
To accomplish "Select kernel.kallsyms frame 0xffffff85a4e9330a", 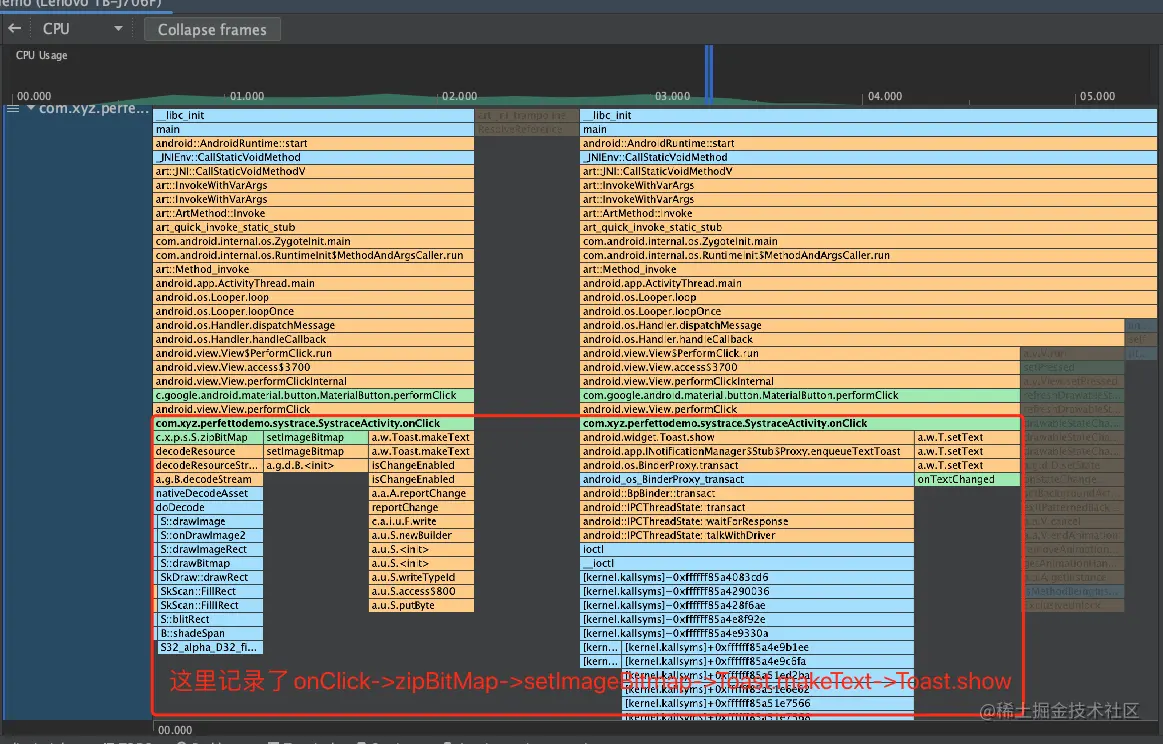I will [x=747, y=634].
